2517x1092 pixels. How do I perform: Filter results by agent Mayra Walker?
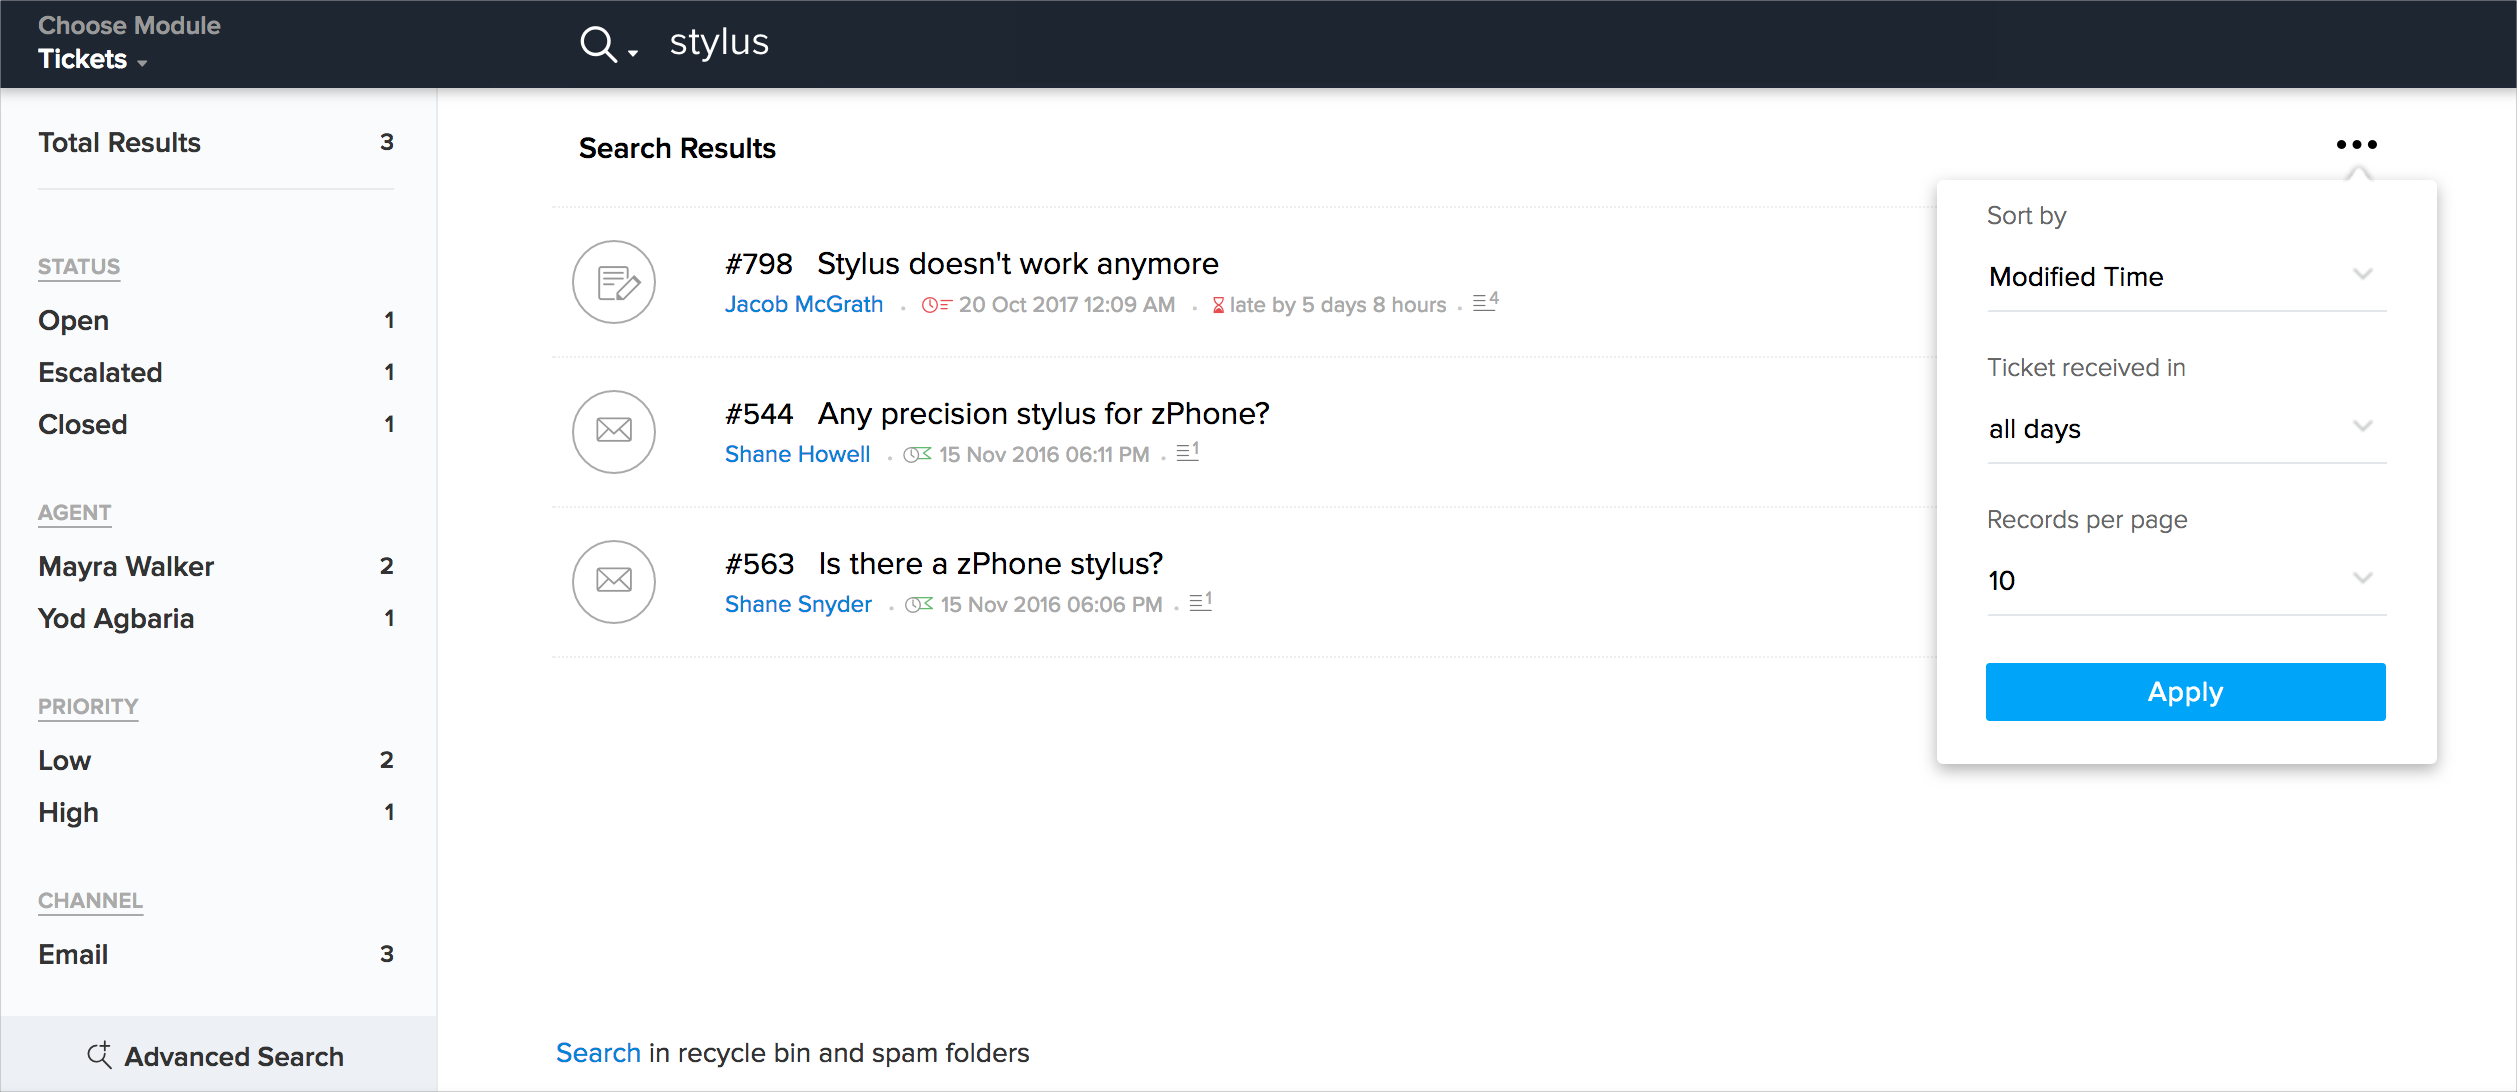[126, 567]
